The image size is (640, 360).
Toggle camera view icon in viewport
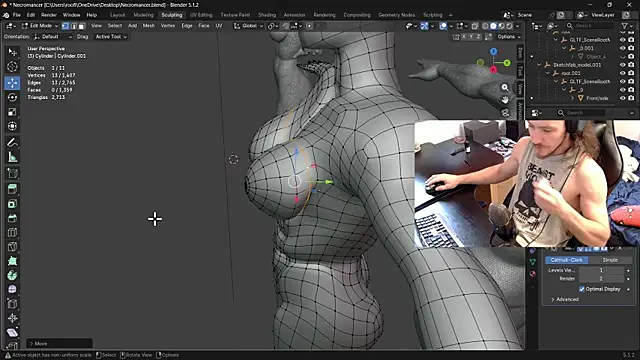(505, 113)
